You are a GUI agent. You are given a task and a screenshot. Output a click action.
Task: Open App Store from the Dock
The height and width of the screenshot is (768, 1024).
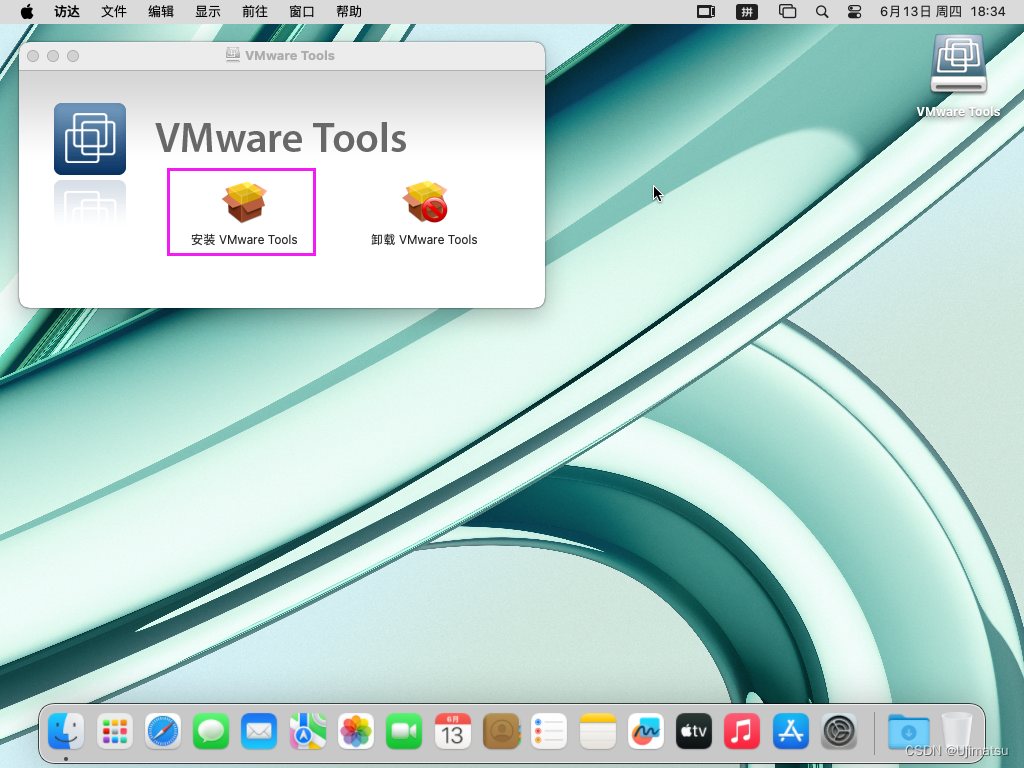[791, 730]
